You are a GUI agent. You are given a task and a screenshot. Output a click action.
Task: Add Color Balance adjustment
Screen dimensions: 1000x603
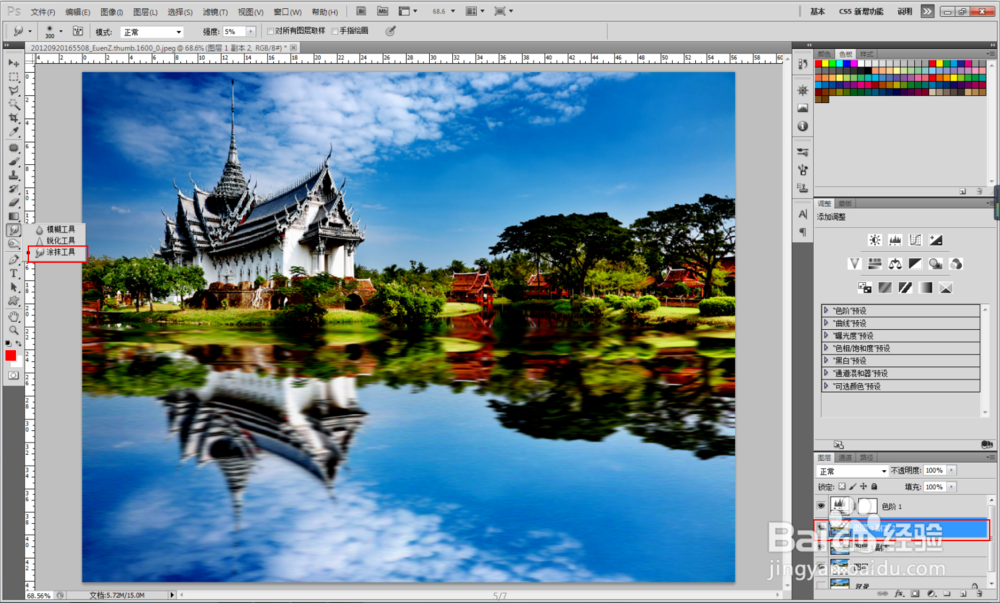pos(895,263)
